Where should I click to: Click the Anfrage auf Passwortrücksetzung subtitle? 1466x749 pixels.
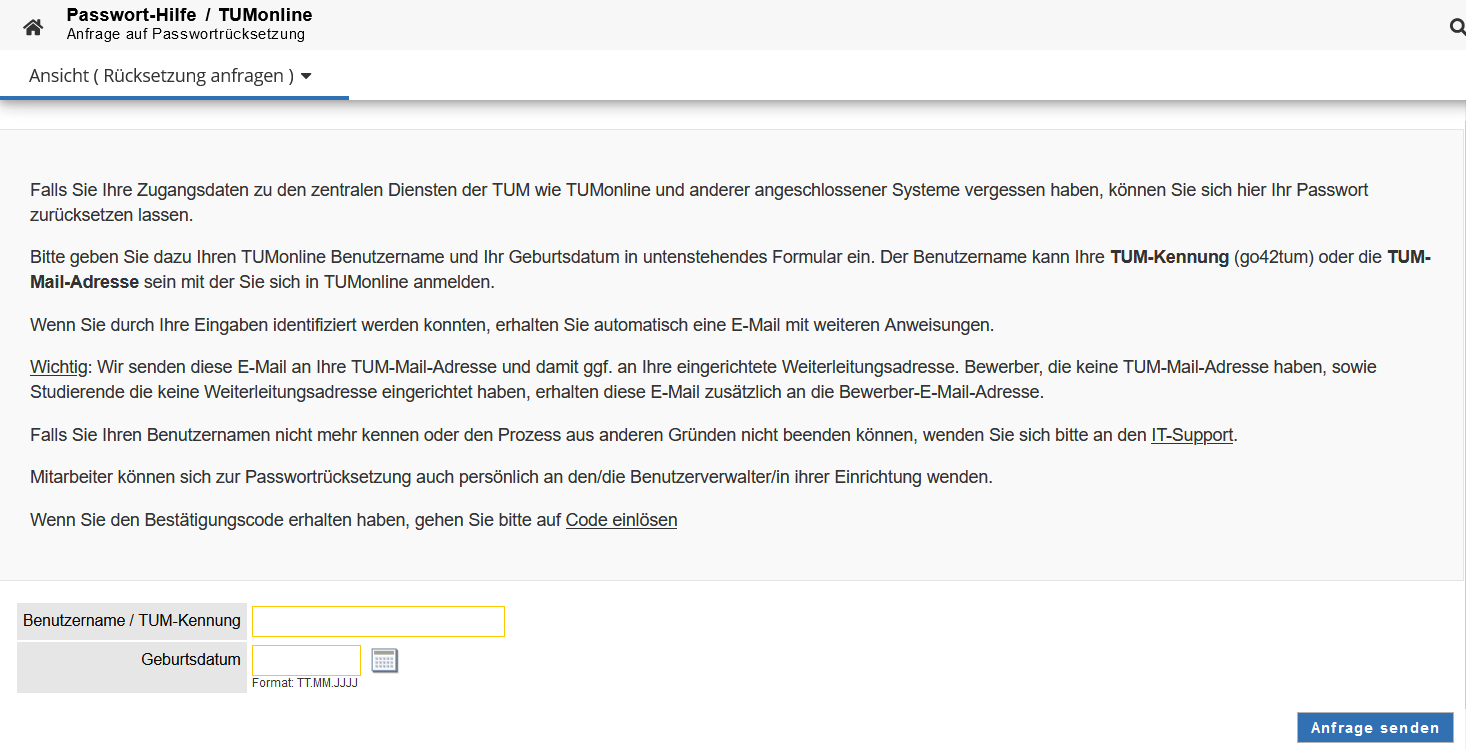click(x=185, y=34)
